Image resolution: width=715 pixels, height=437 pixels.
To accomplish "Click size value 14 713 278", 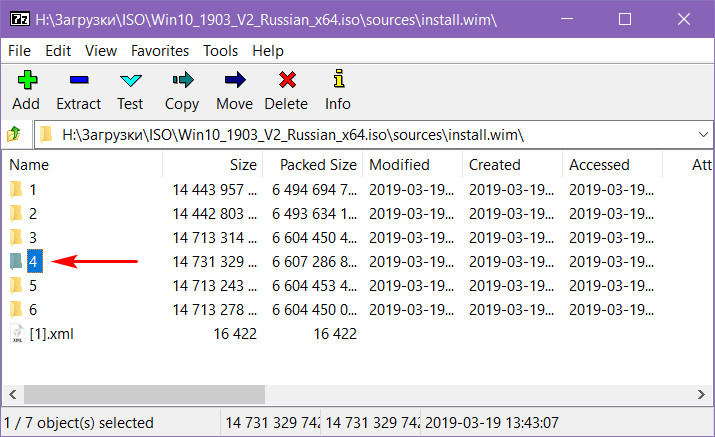I will (214, 310).
